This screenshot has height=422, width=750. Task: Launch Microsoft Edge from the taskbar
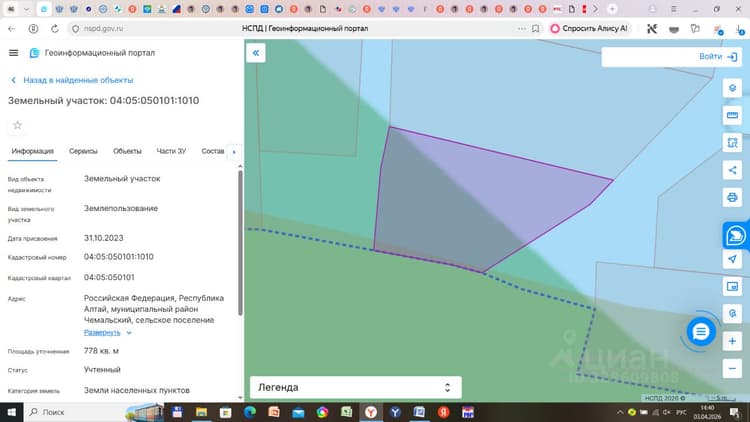pos(250,412)
